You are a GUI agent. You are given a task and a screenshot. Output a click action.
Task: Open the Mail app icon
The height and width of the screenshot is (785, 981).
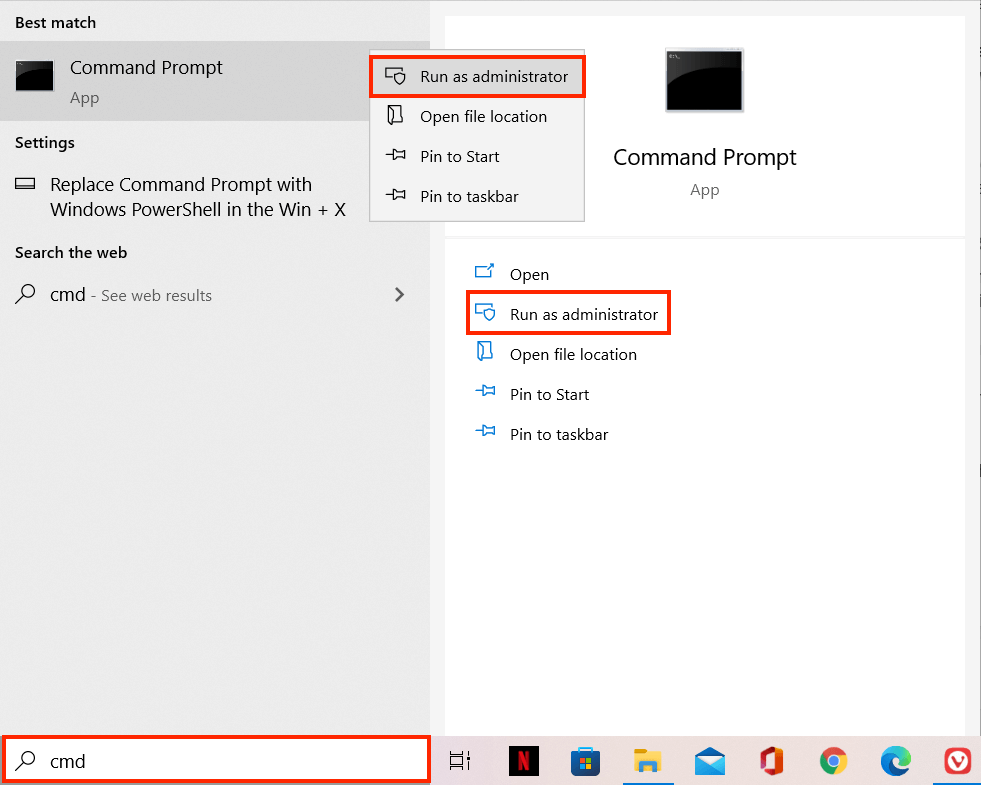709,761
